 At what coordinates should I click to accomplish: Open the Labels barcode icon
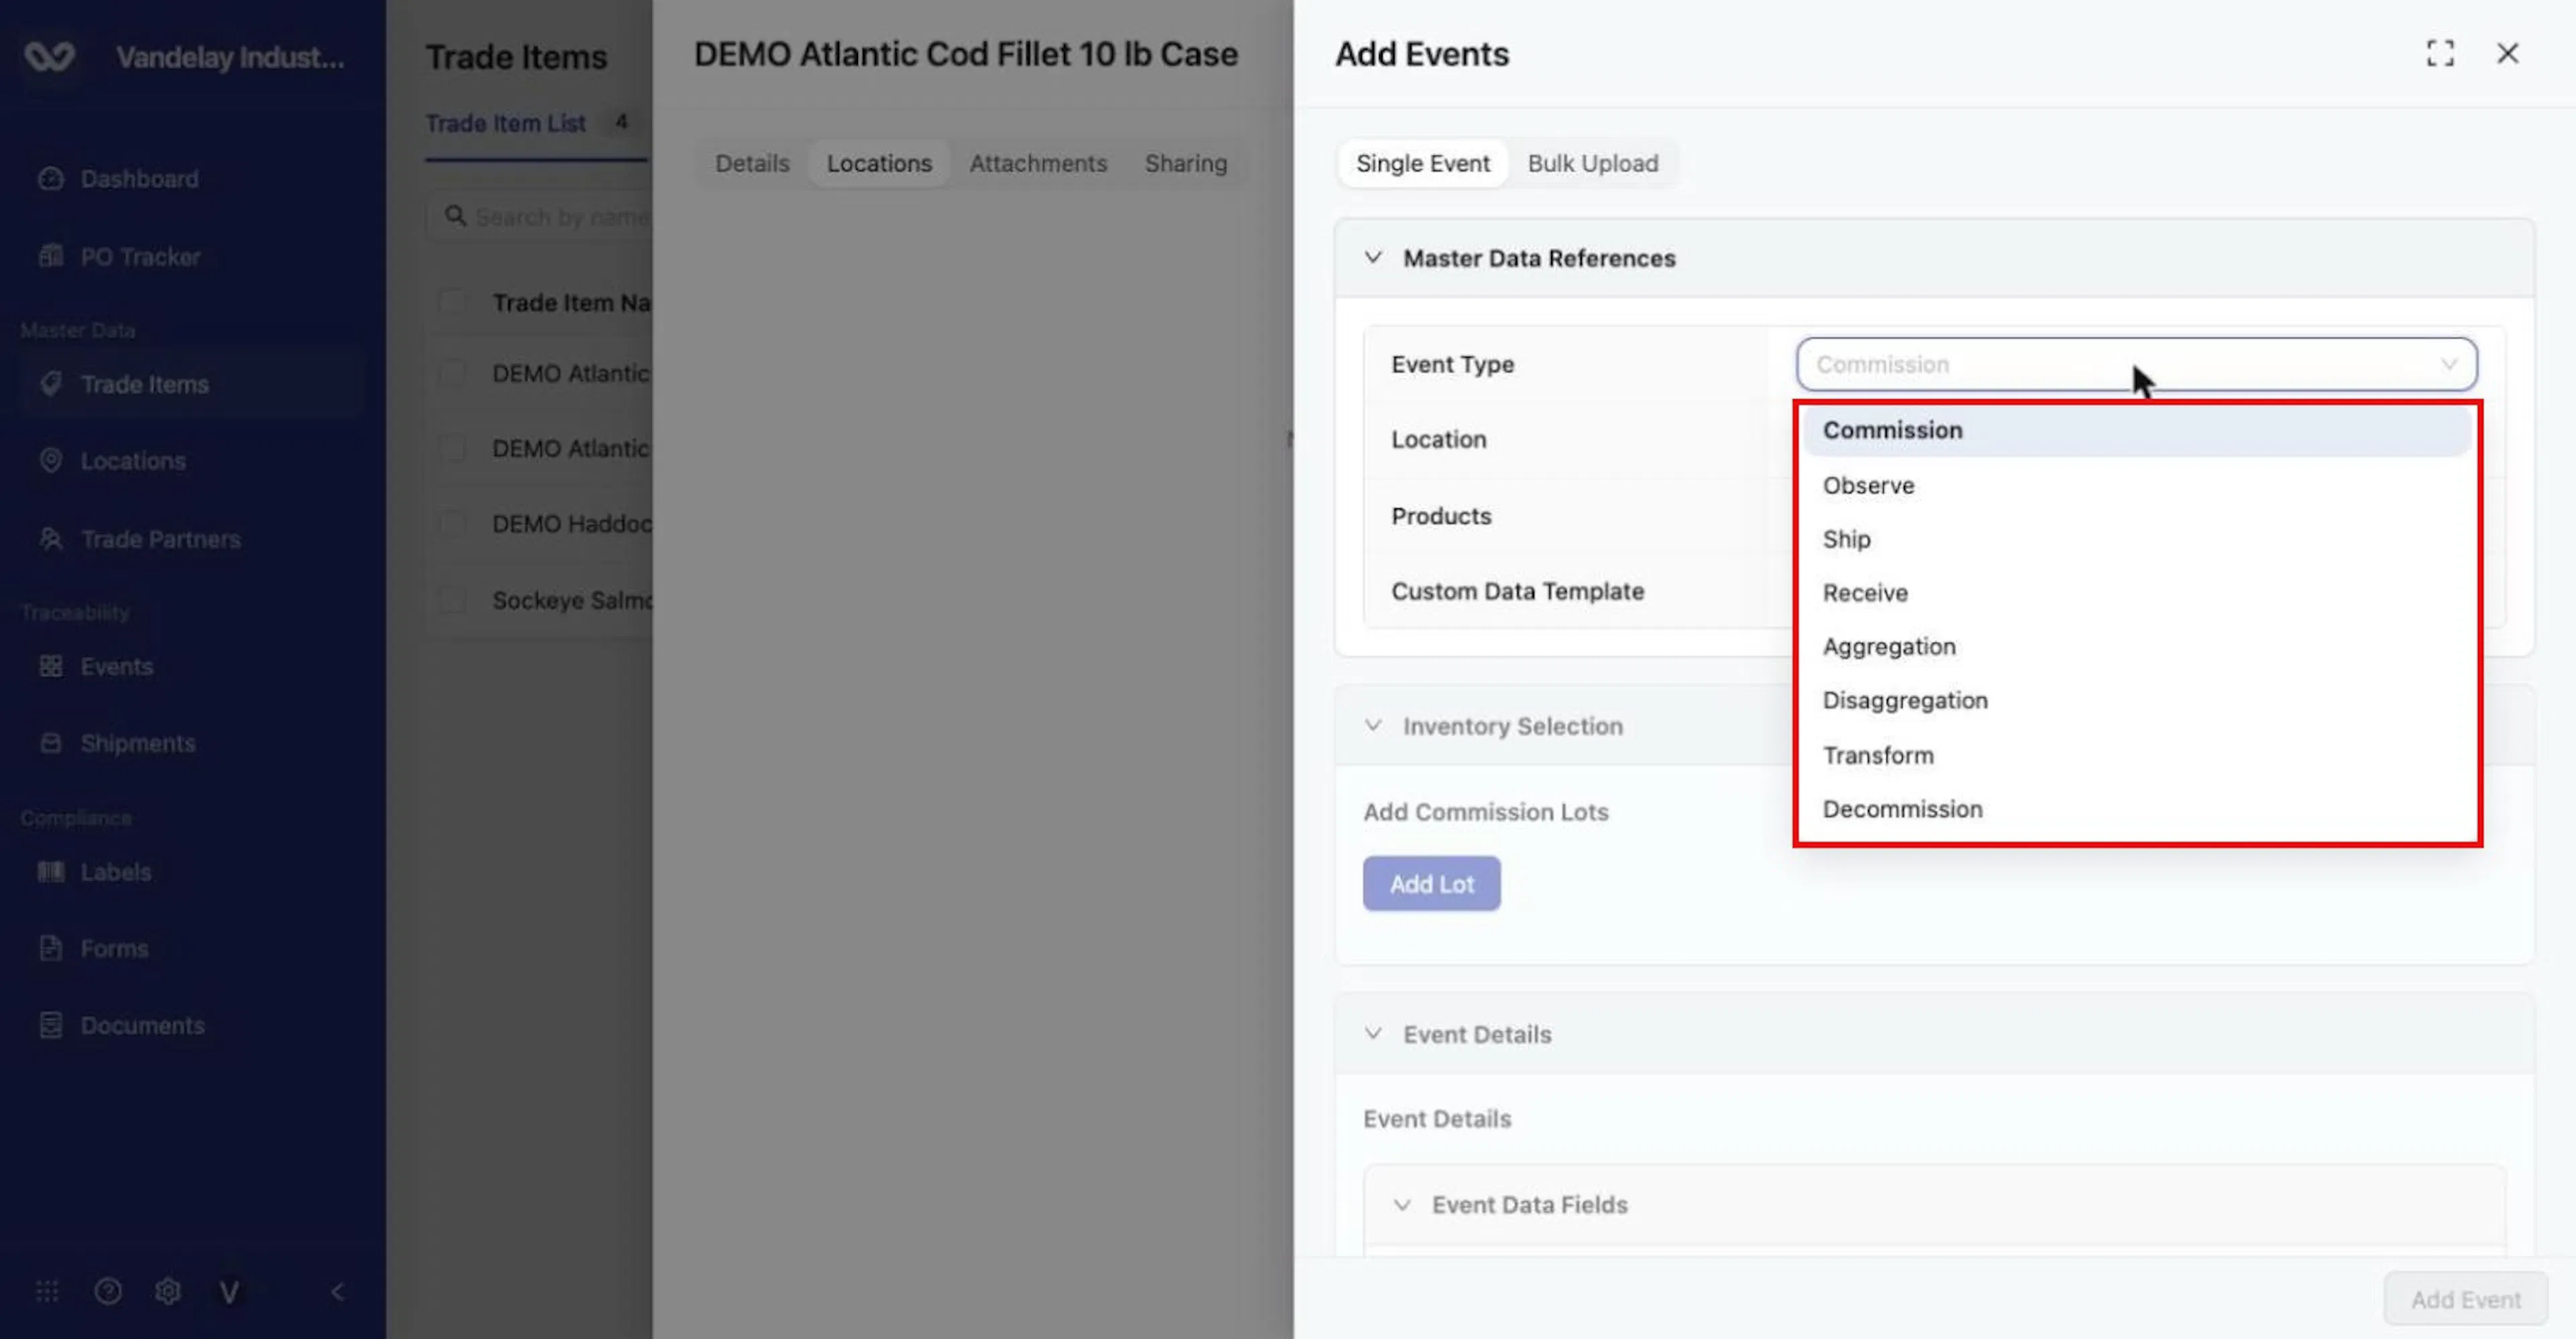(x=51, y=872)
